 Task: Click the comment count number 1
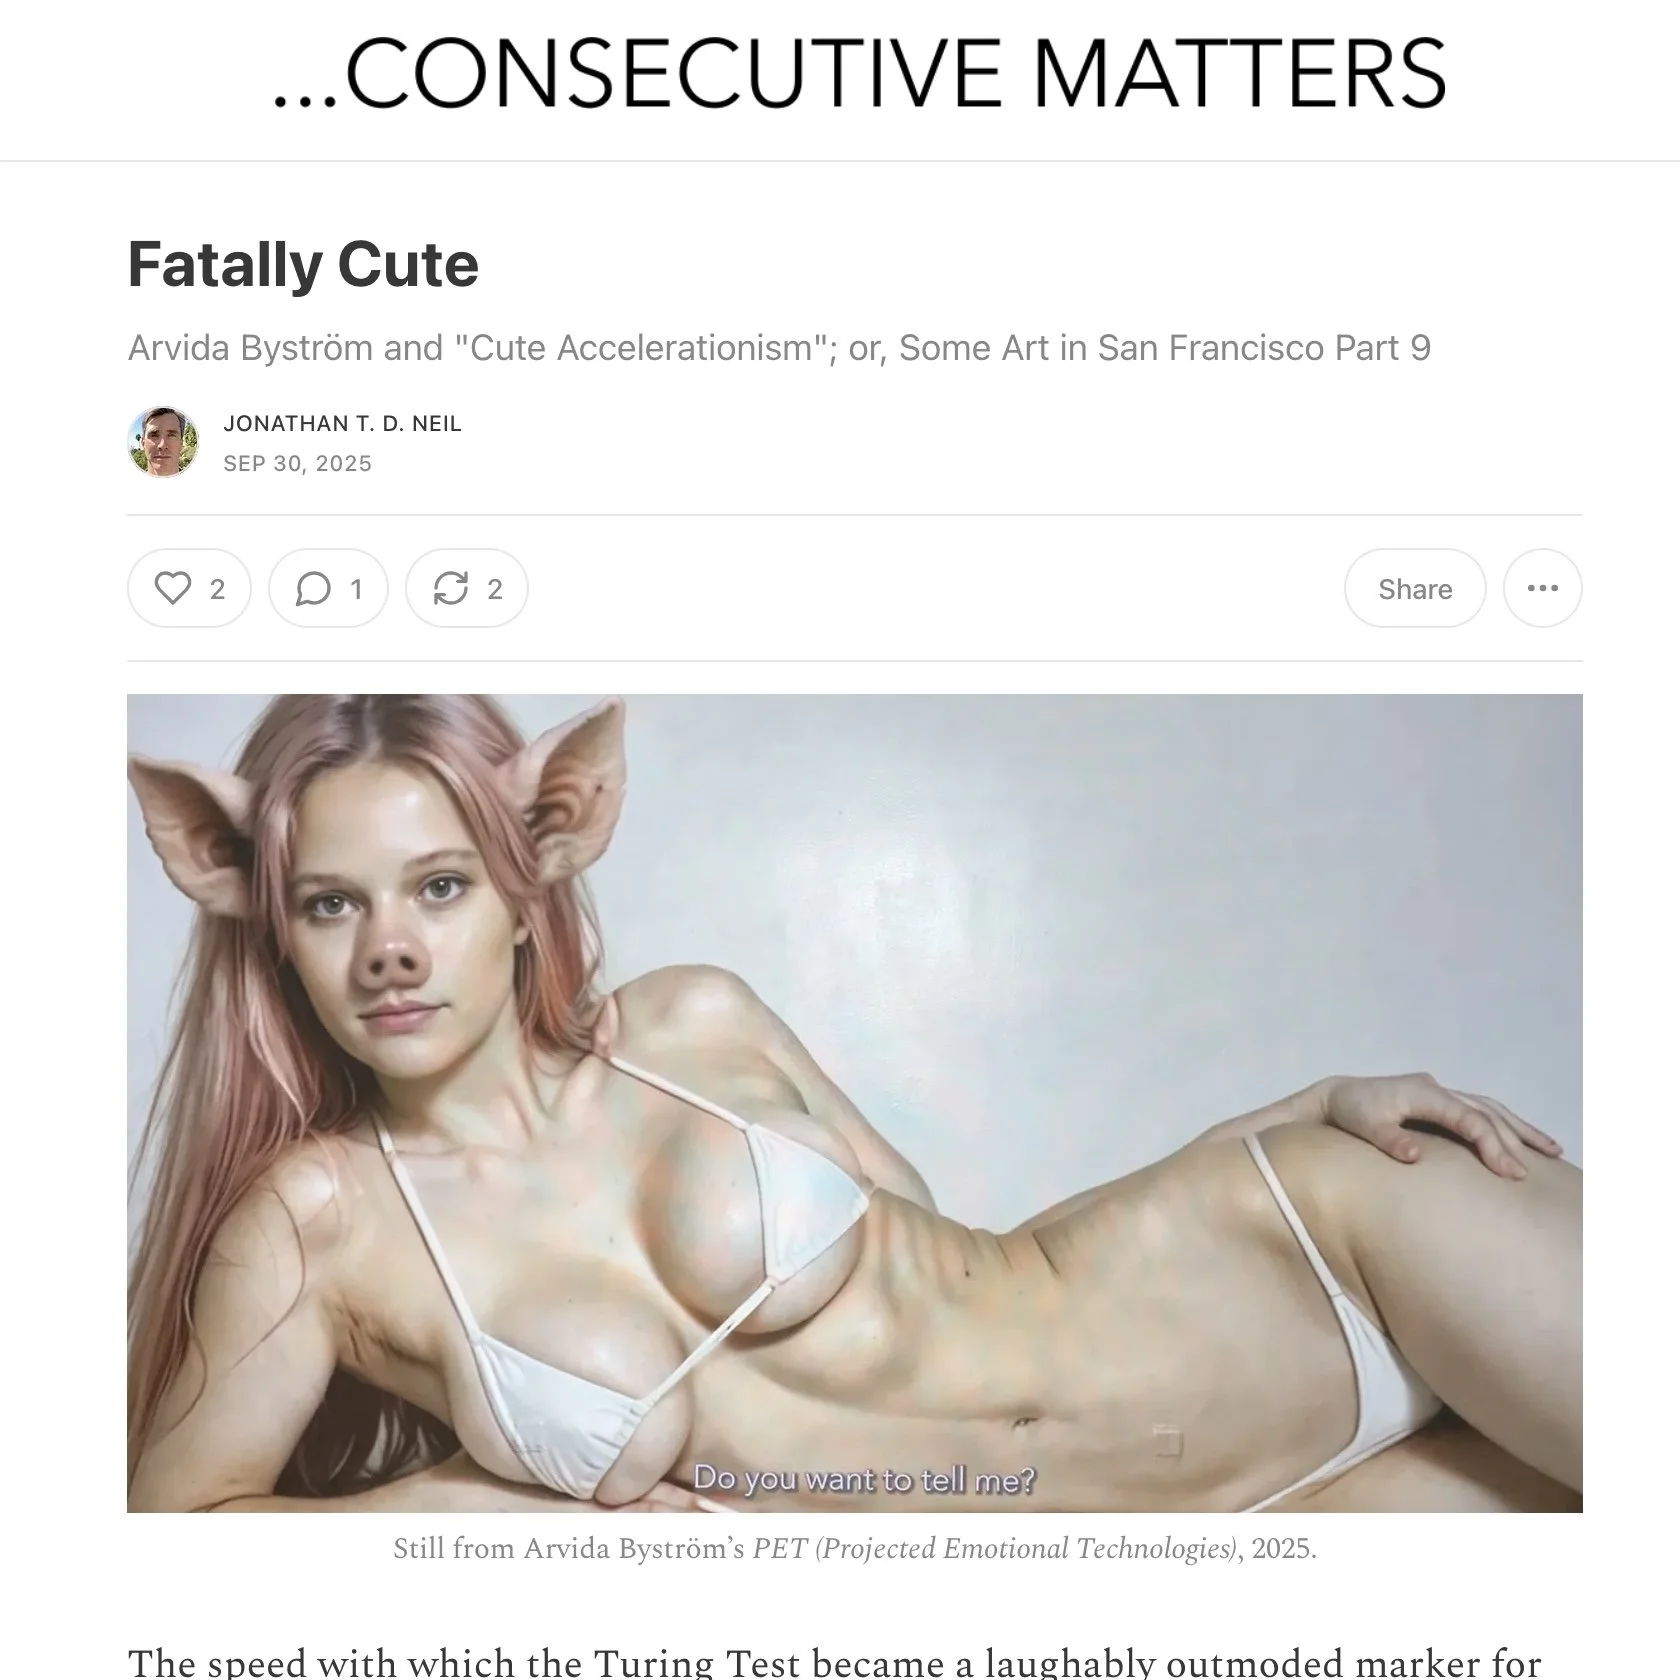pos(356,589)
